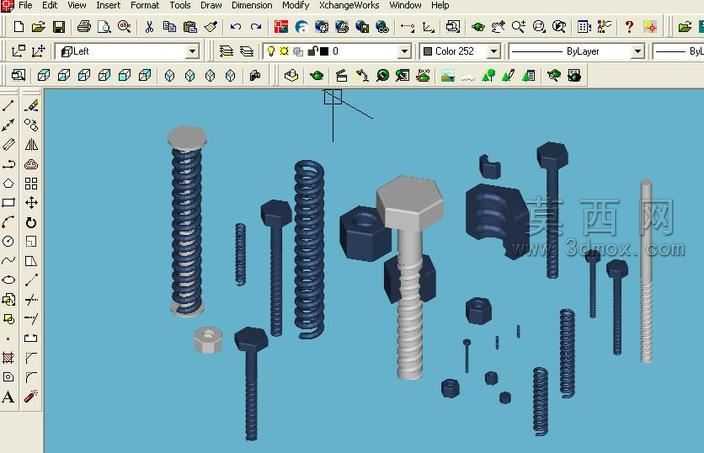This screenshot has height=453, width=704.
Task: Select the large coil spring with gray caps
Action: [x=187, y=222]
